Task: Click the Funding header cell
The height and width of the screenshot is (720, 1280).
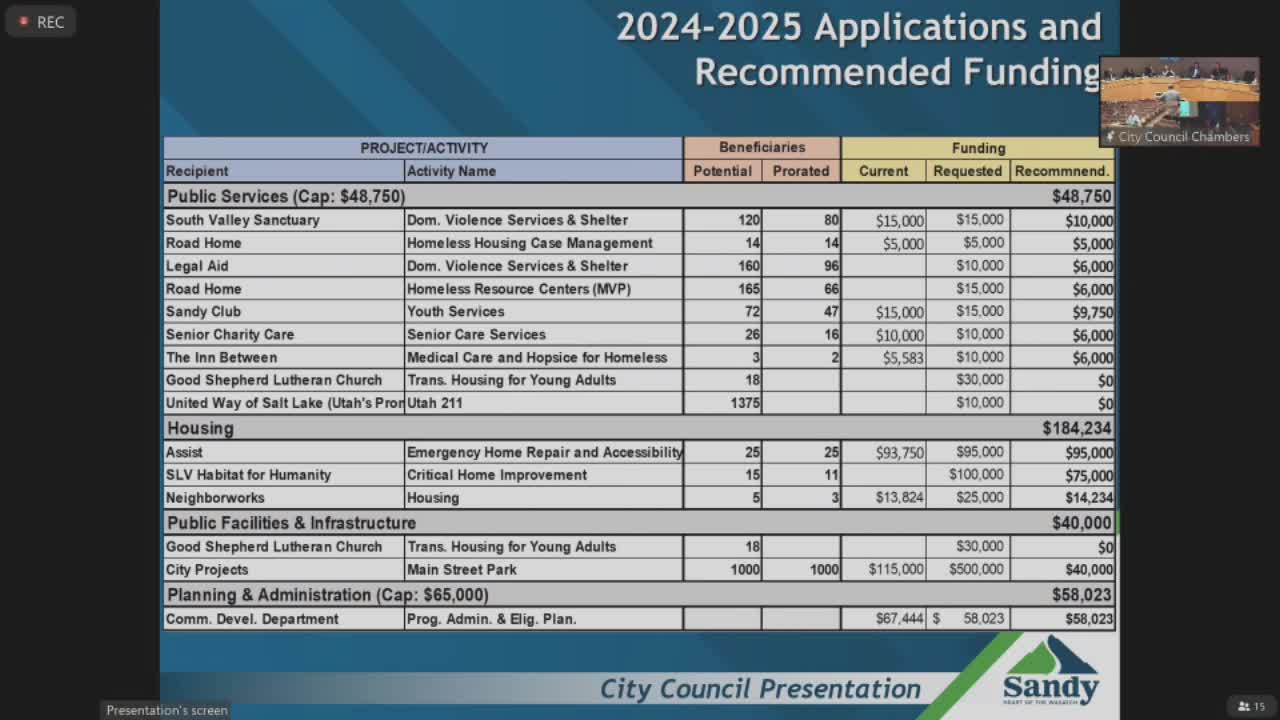Action: (x=978, y=147)
